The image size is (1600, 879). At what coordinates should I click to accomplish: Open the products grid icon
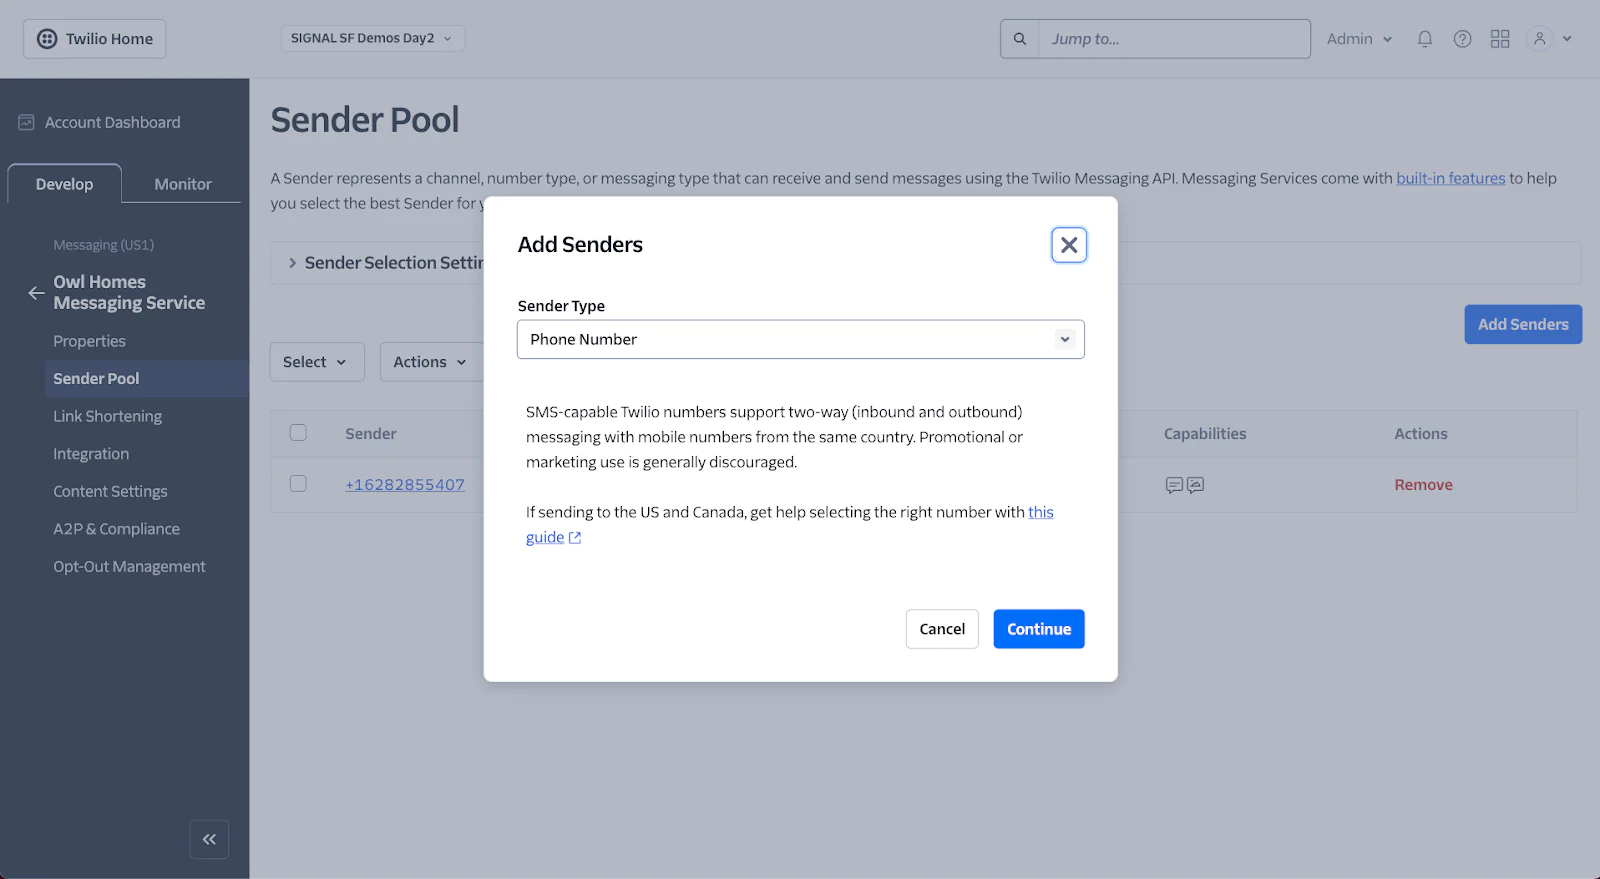coord(1500,39)
